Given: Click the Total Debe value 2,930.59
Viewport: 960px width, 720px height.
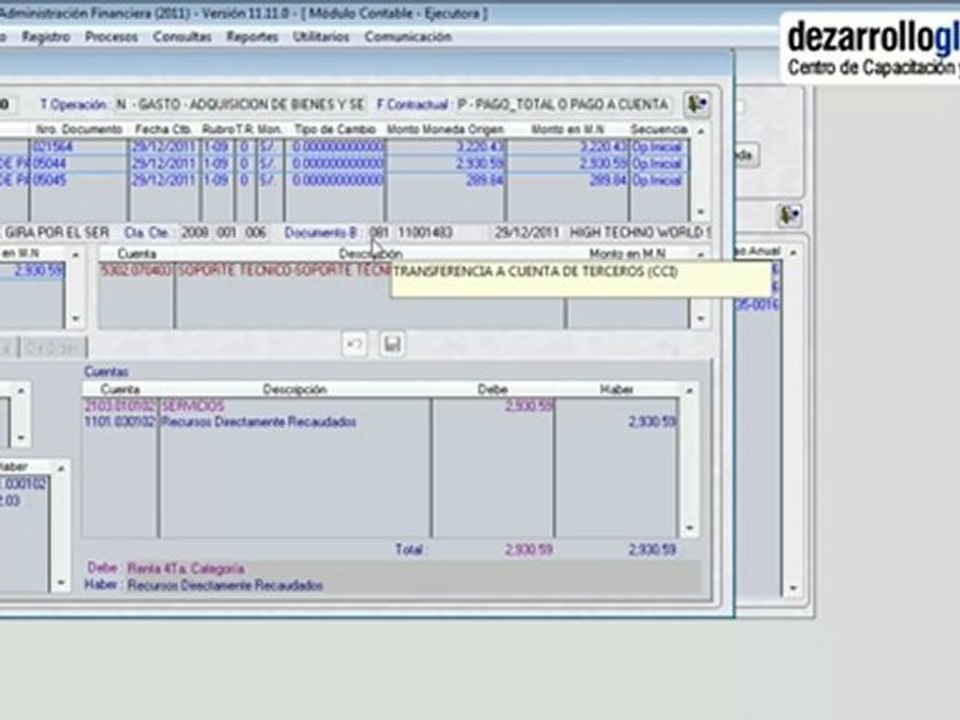Looking at the screenshot, I should [529, 549].
